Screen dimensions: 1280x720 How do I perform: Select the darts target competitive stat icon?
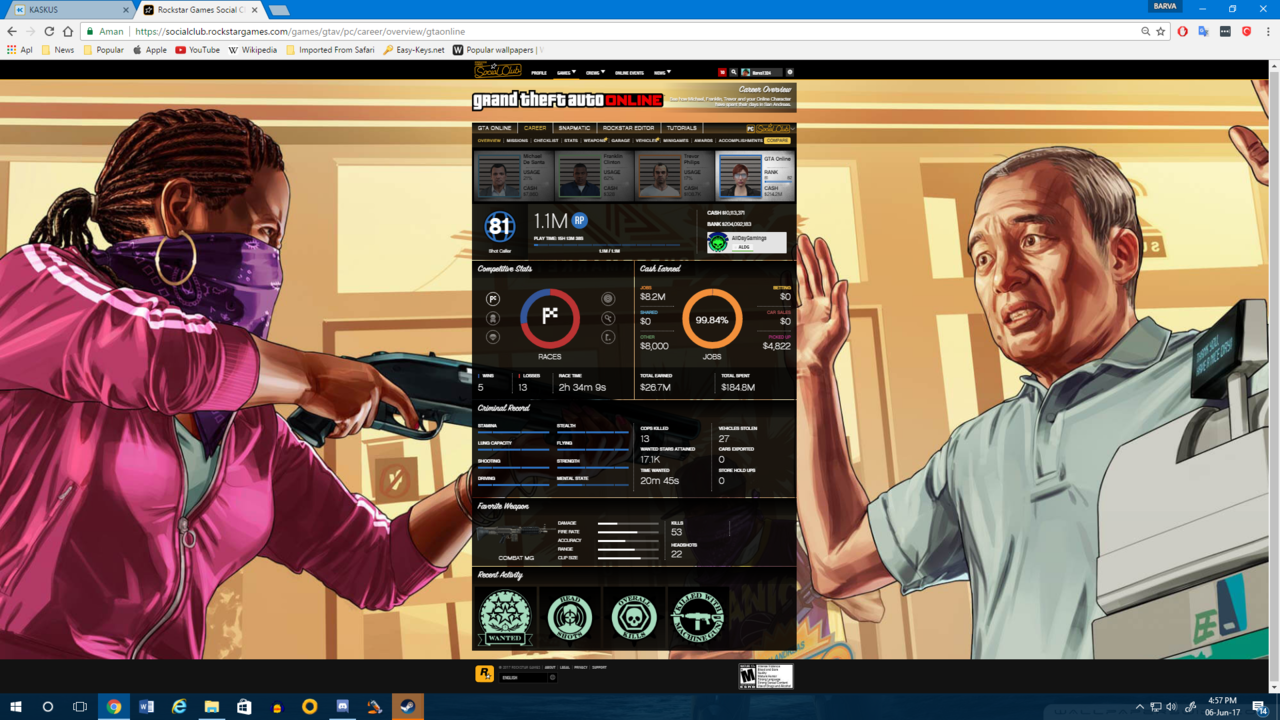(x=608, y=299)
